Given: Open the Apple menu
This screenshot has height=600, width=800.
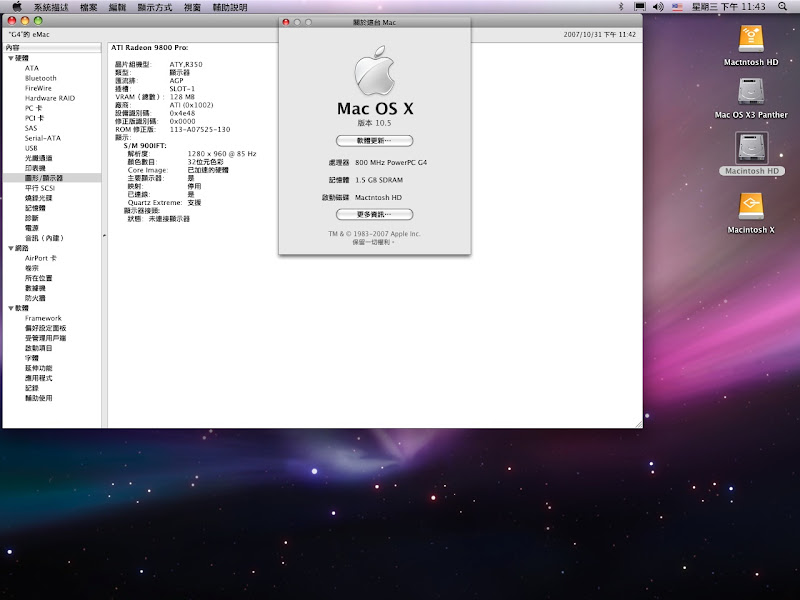Looking at the screenshot, I should pyautogui.click(x=17, y=7).
